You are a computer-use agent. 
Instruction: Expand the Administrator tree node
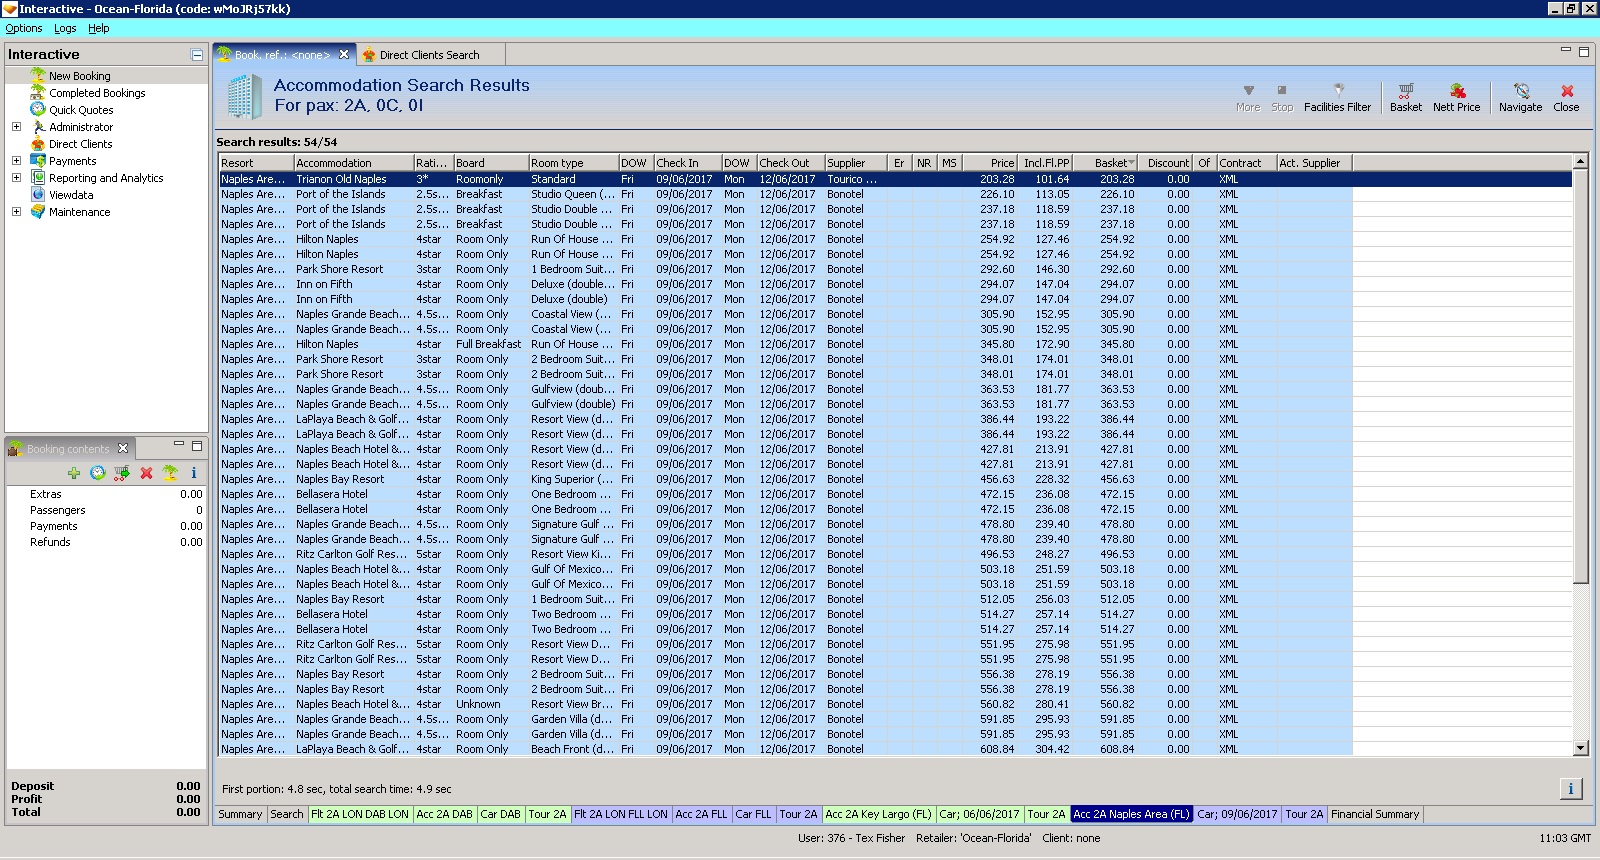[x=16, y=127]
